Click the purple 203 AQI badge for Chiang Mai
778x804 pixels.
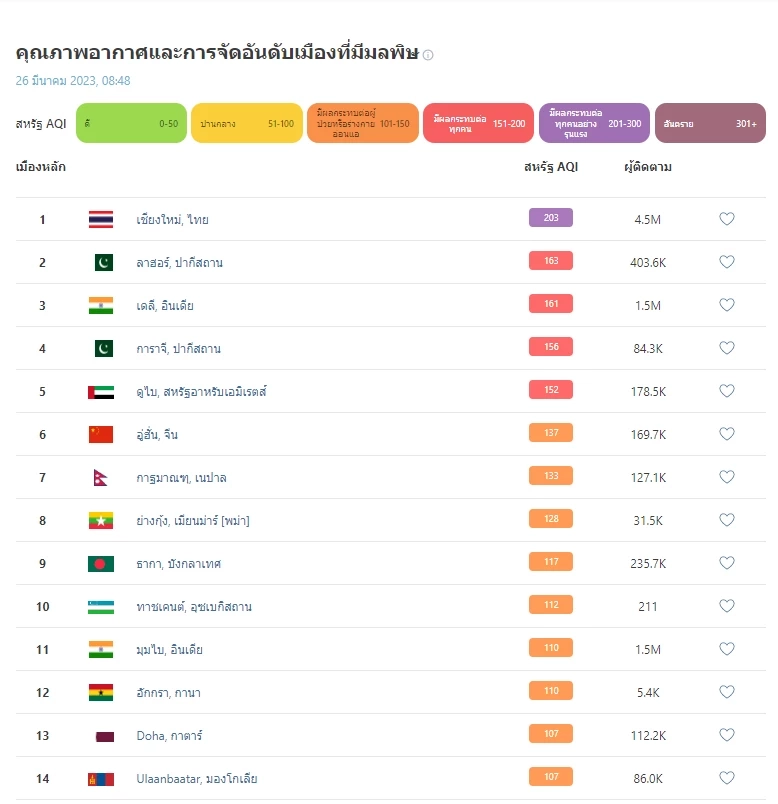[x=550, y=218]
